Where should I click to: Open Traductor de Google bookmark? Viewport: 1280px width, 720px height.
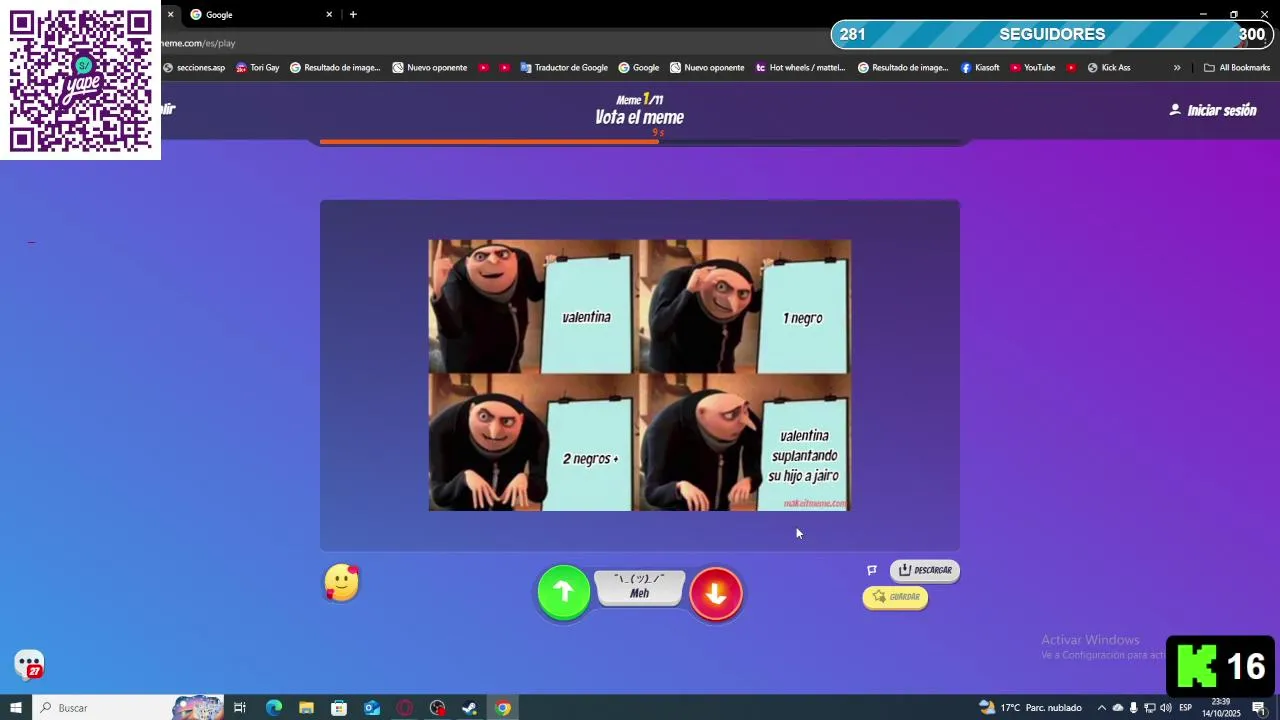564,68
